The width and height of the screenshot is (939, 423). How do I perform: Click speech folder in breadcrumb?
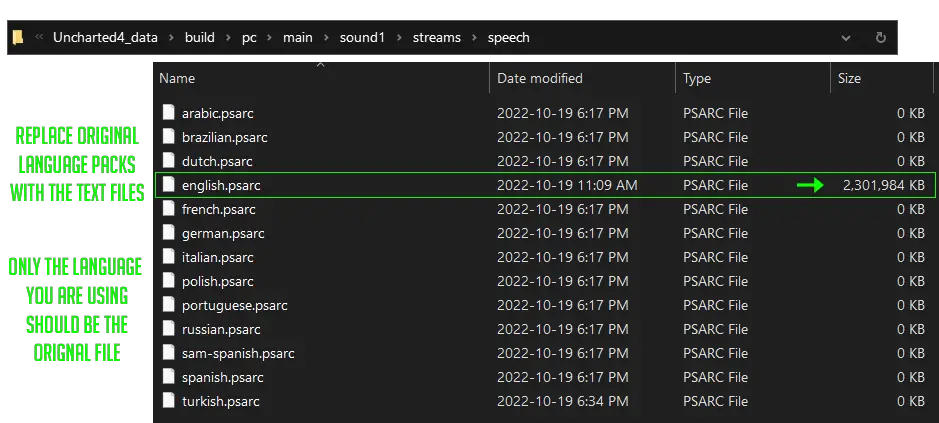pos(508,37)
